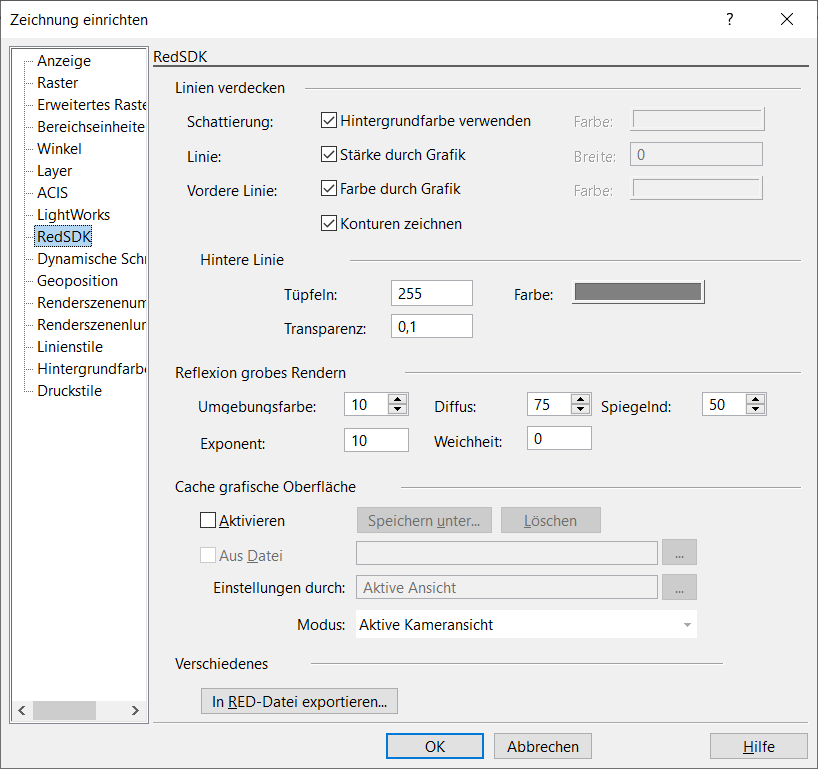Open the Dynamische Sch... tree entry
This screenshot has height=769, width=818.
pos(91,259)
